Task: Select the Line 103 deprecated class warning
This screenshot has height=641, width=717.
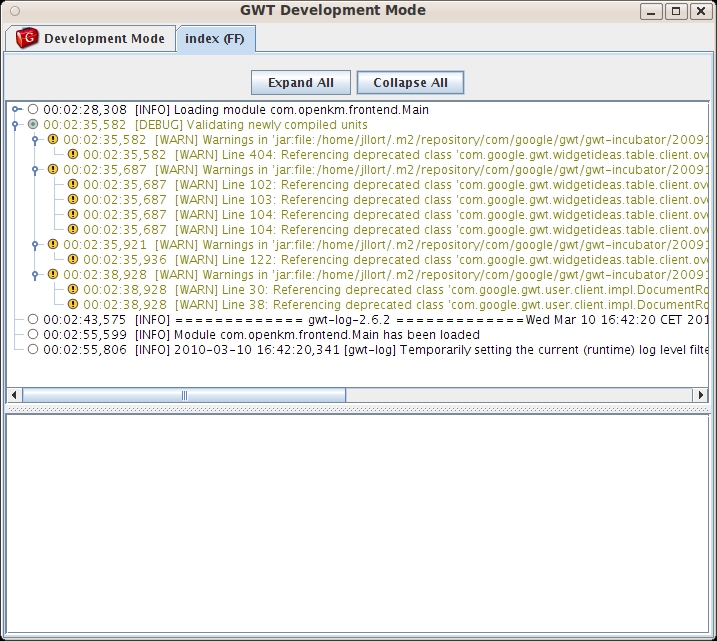Action: pos(395,200)
